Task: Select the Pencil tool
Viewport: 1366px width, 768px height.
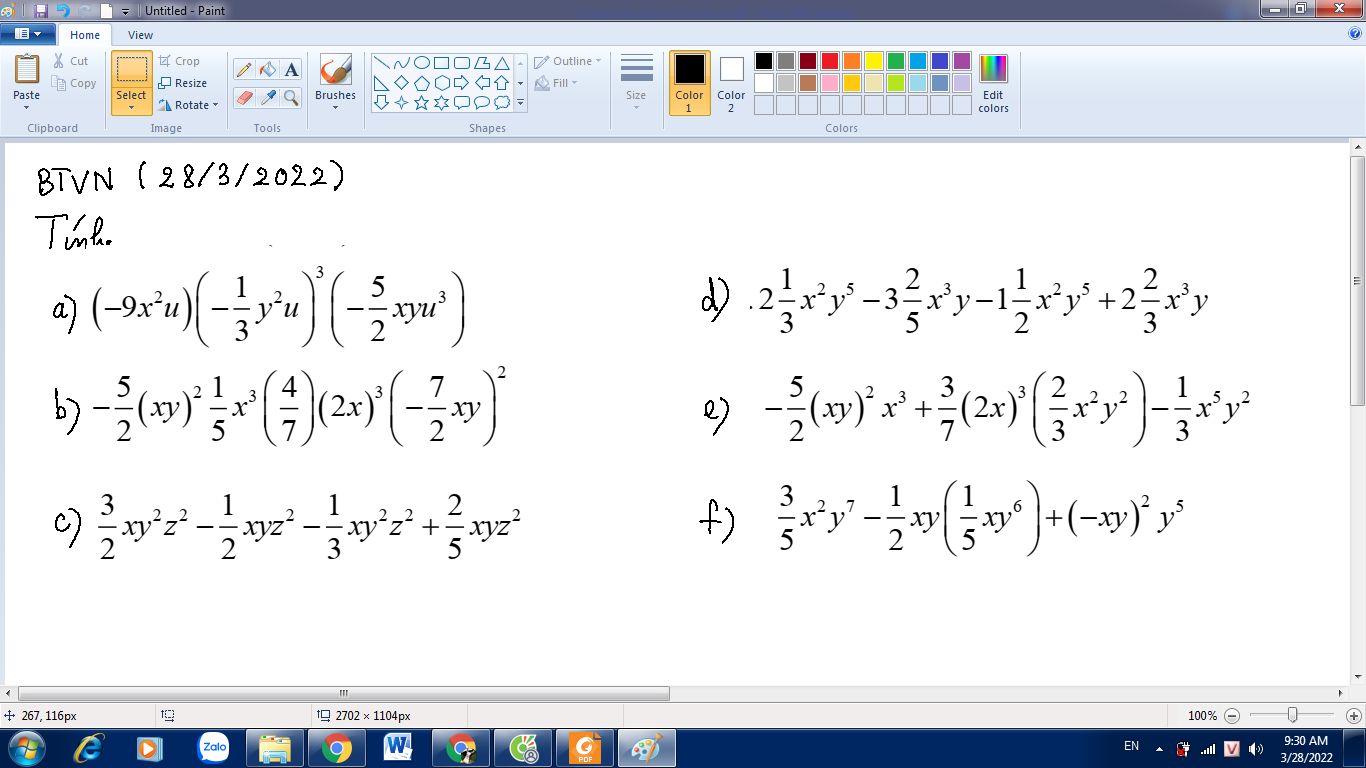Action: tap(243, 69)
